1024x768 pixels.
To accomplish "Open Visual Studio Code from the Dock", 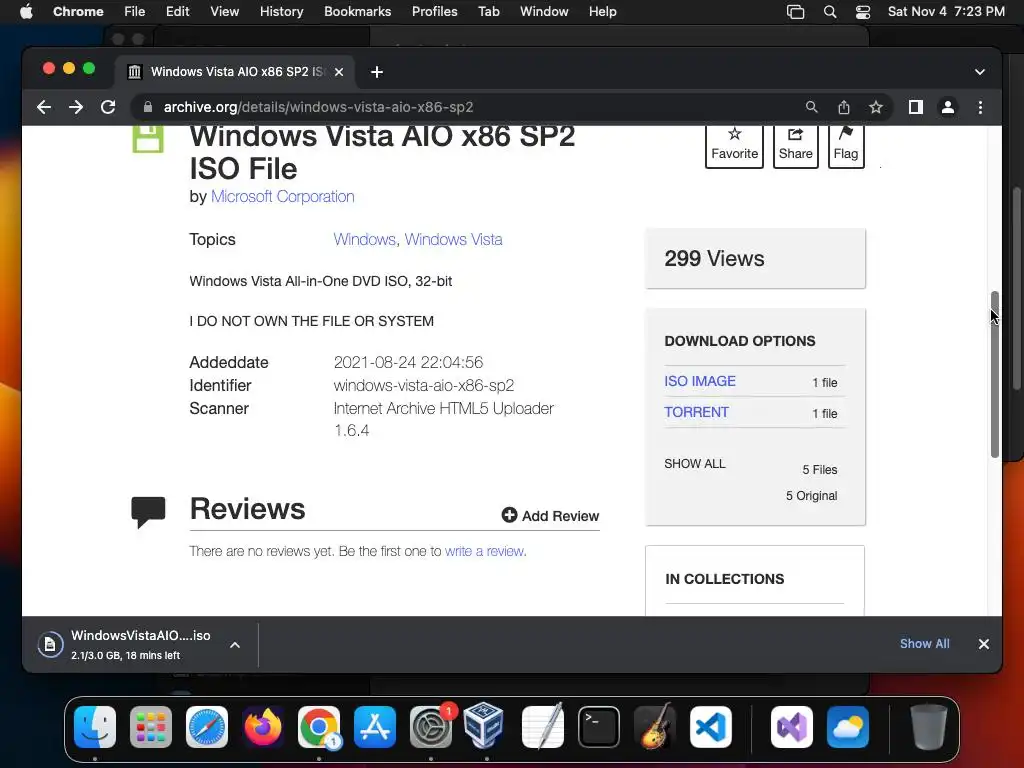I will [x=711, y=727].
